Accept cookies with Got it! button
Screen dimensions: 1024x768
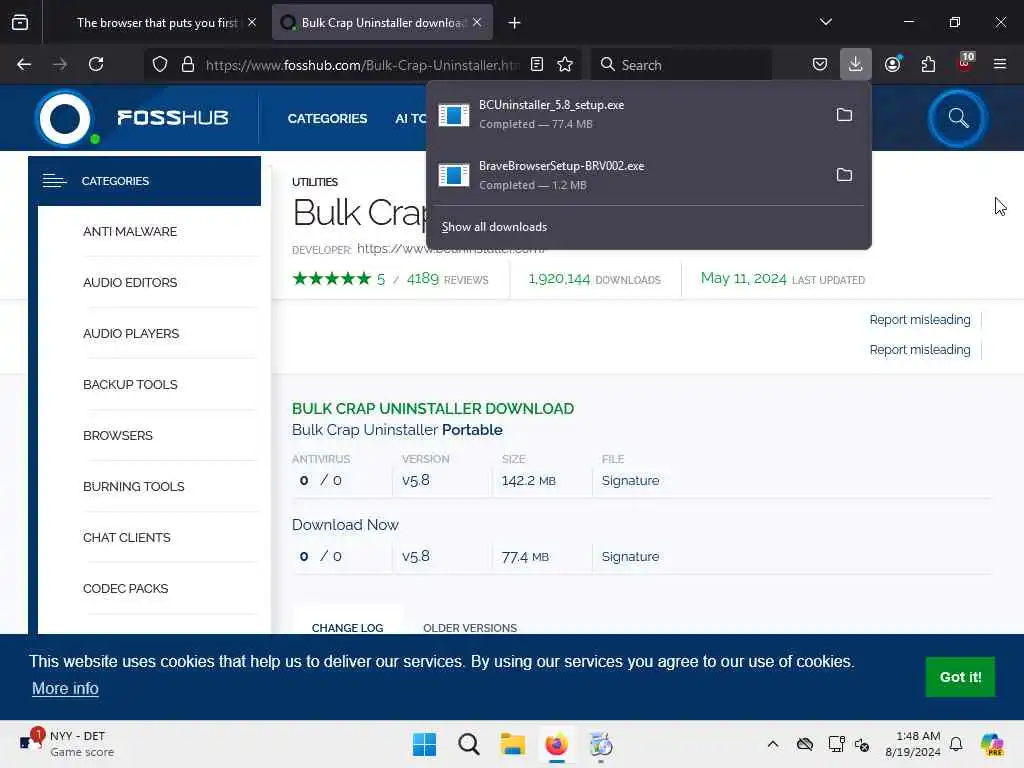click(x=960, y=677)
